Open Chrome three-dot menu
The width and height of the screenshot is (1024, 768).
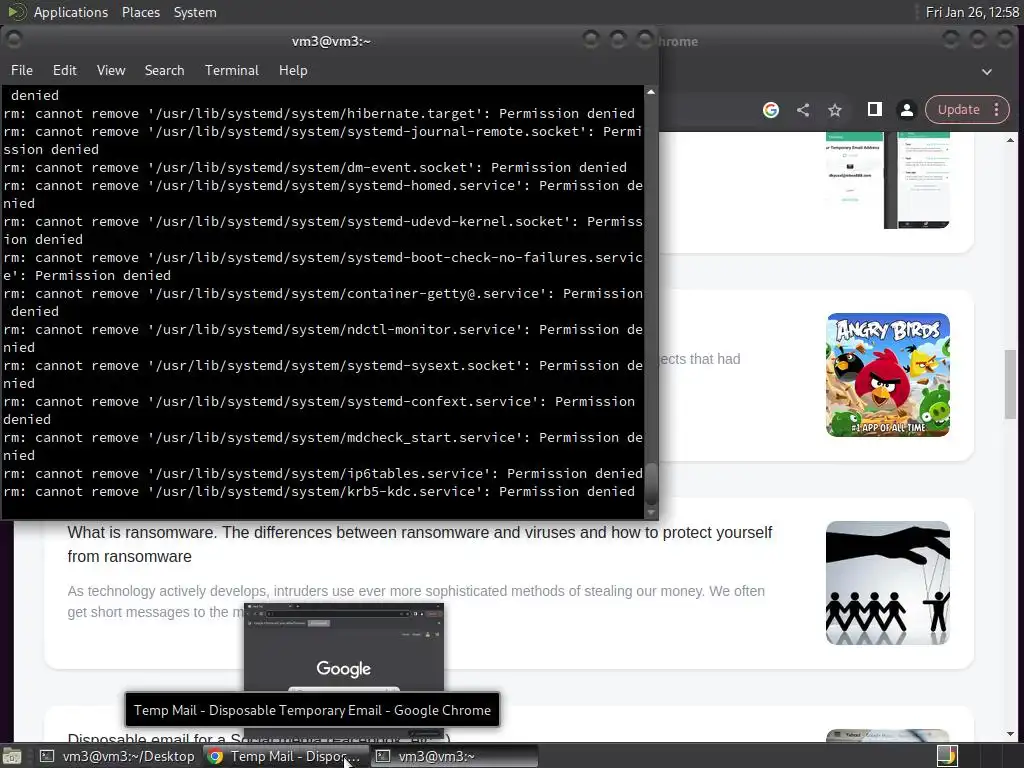(997, 110)
